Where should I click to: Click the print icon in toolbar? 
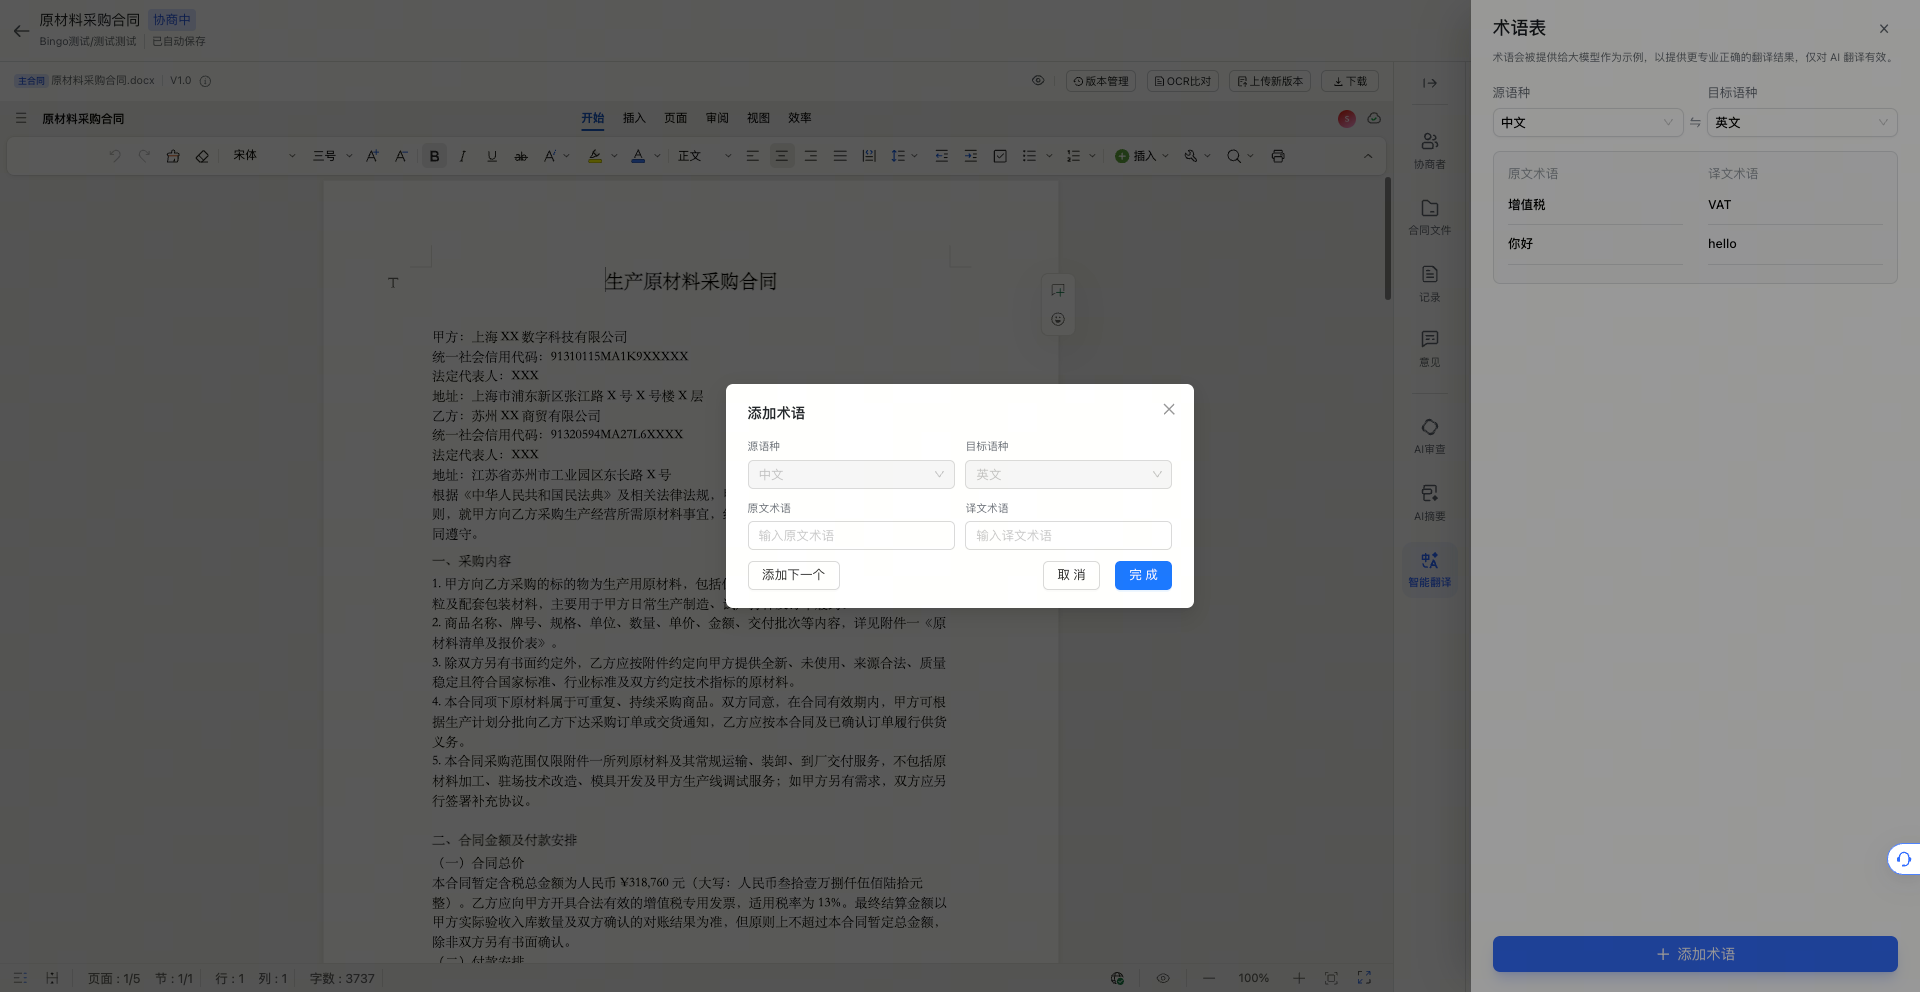click(x=1278, y=156)
